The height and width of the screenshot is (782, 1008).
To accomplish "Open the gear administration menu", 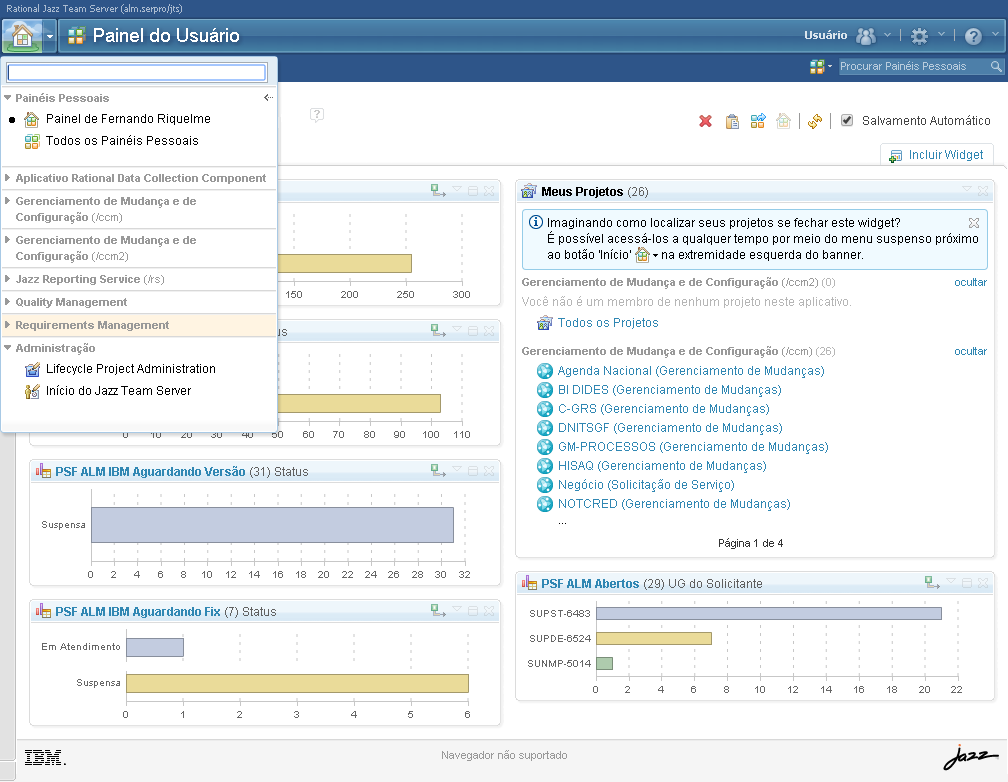I will 920,36.
